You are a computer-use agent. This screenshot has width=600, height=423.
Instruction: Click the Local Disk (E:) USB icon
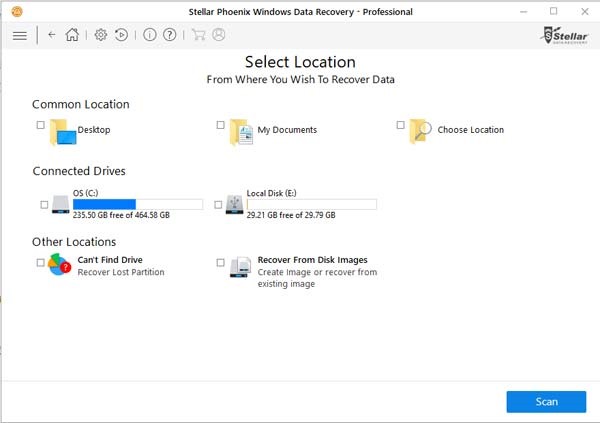click(x=234, y=204)
